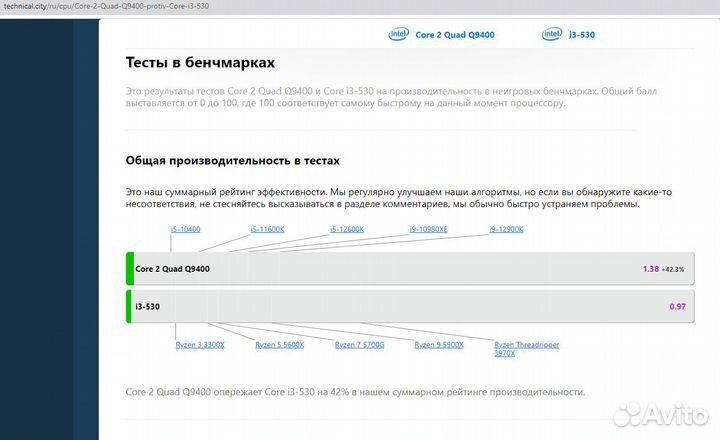The height and width of the screenshot is (440, 720).
Task: Click the Intel logo beside Core 2 Quad Q9400
Action: click(398, 34)
